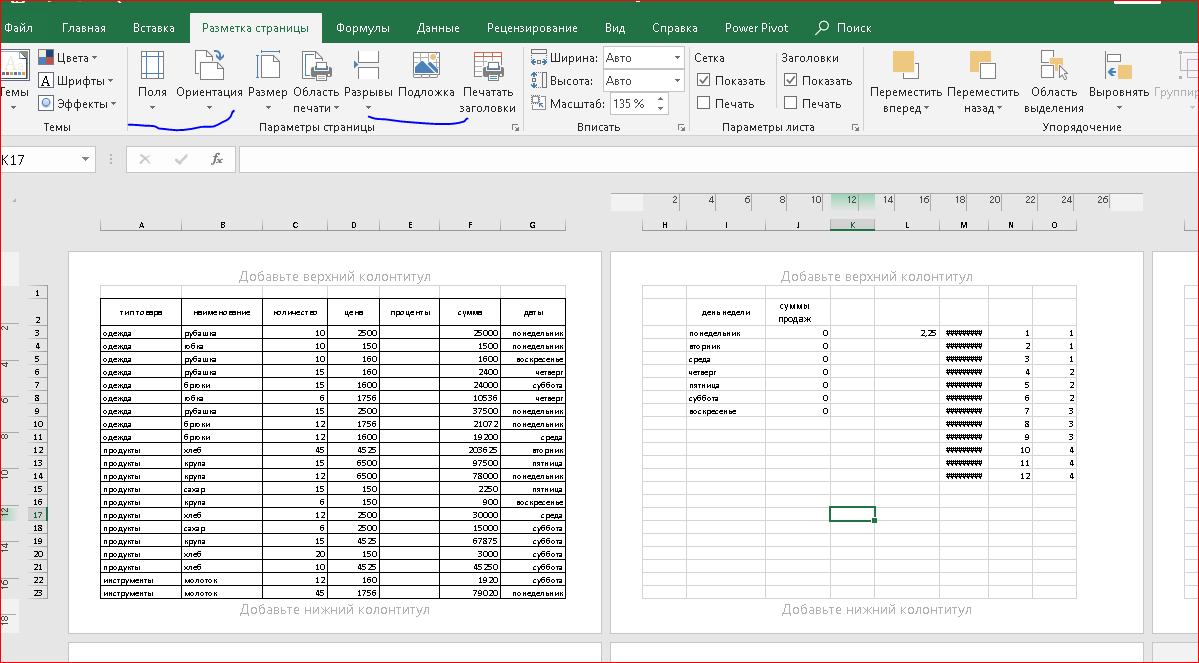Click Добавьте верхний колонтитул on first page

[334, 276]
